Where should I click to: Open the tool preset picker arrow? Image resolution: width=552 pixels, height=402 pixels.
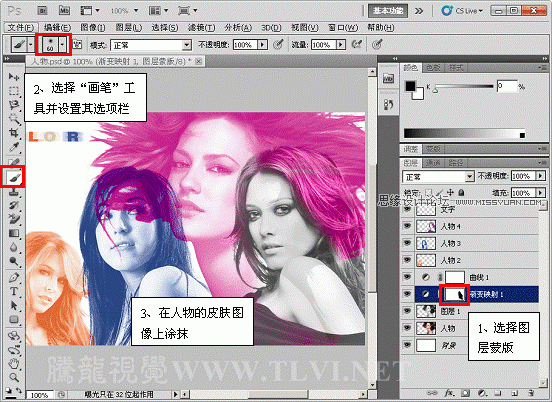pos(31,45)
